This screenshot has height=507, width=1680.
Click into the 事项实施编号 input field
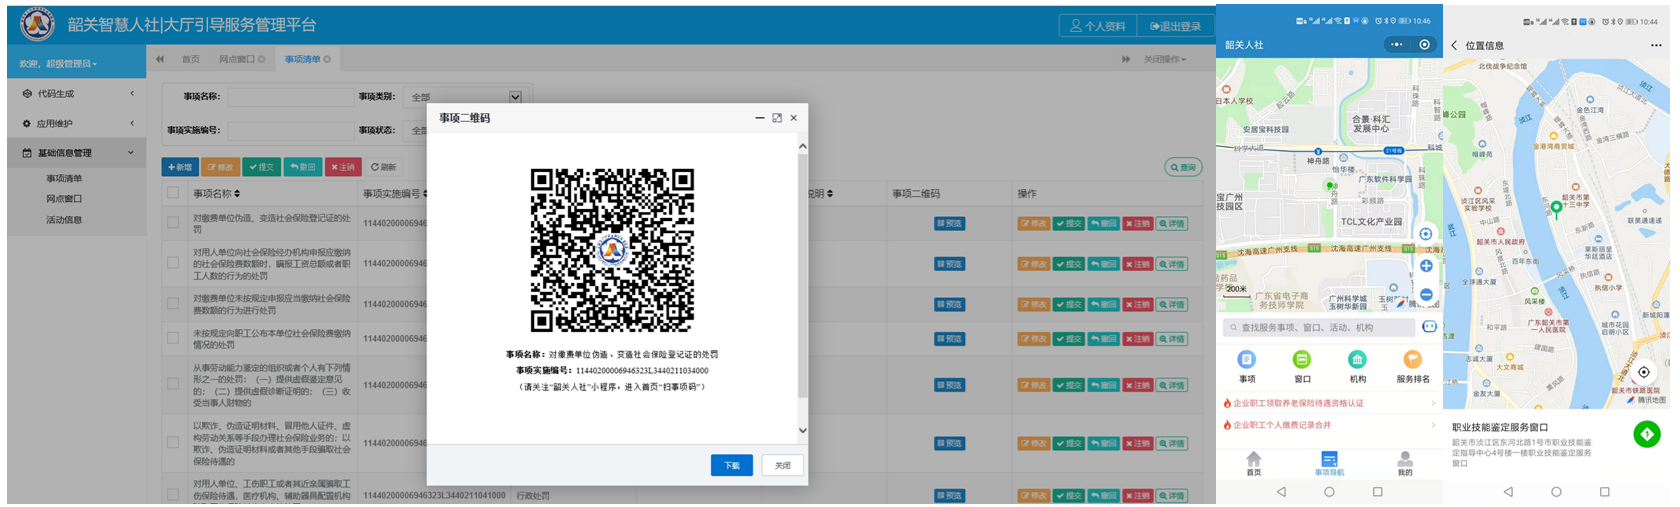[x=290, y=130]
